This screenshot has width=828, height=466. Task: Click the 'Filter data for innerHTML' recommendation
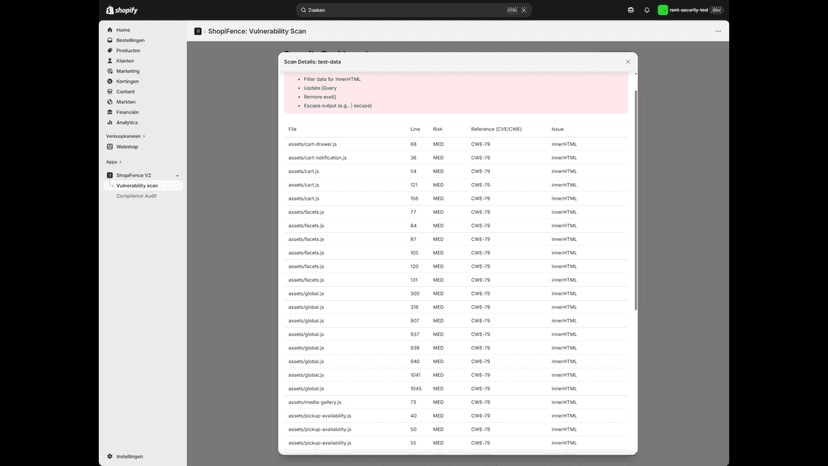332,79
